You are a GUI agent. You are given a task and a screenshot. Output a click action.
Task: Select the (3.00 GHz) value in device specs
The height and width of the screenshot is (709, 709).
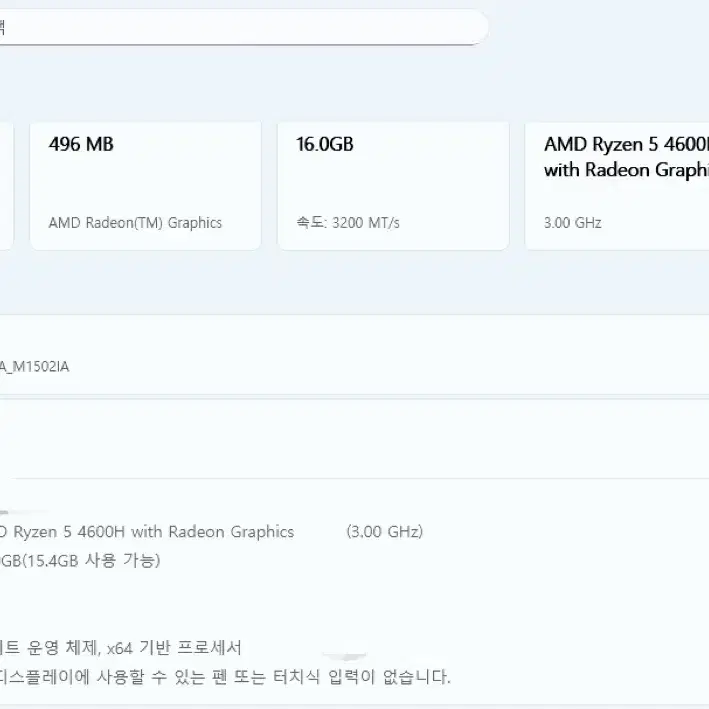pos(385,532)
